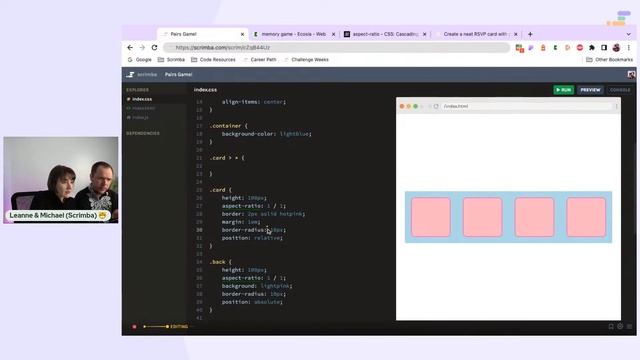Click the Chrome profile avatar

click(x=616, y=48)
